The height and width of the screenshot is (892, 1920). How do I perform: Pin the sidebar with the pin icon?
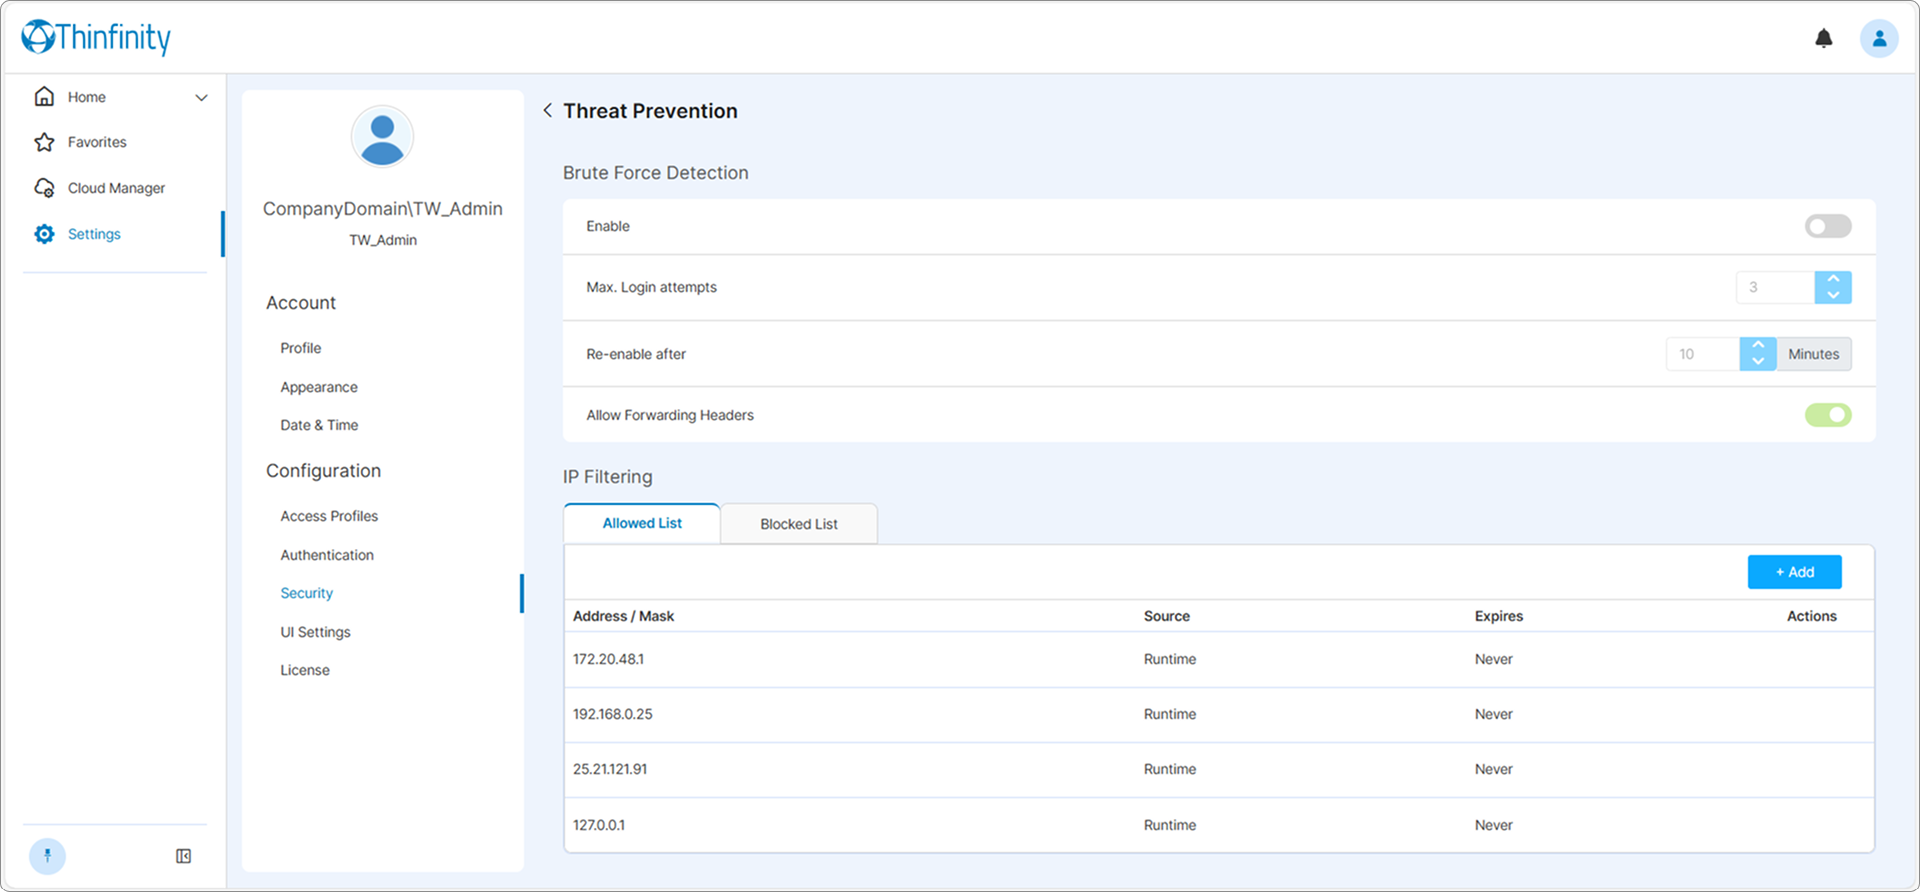[47, 856]
